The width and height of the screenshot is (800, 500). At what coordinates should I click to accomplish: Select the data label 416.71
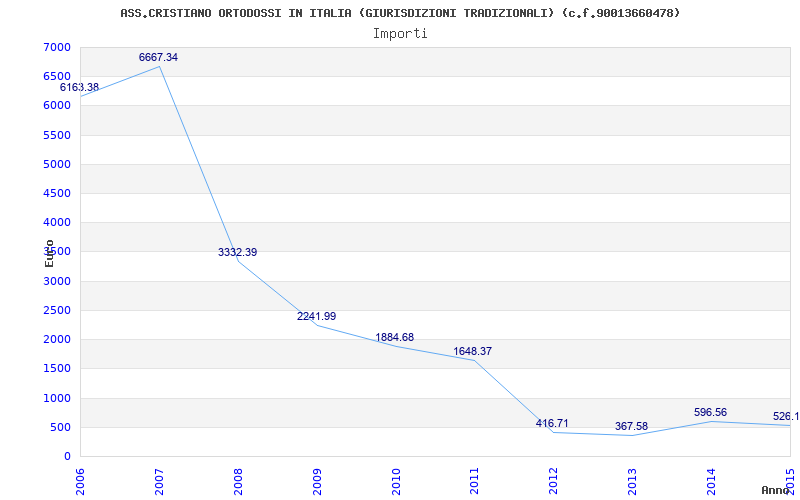tap(552, 423)
